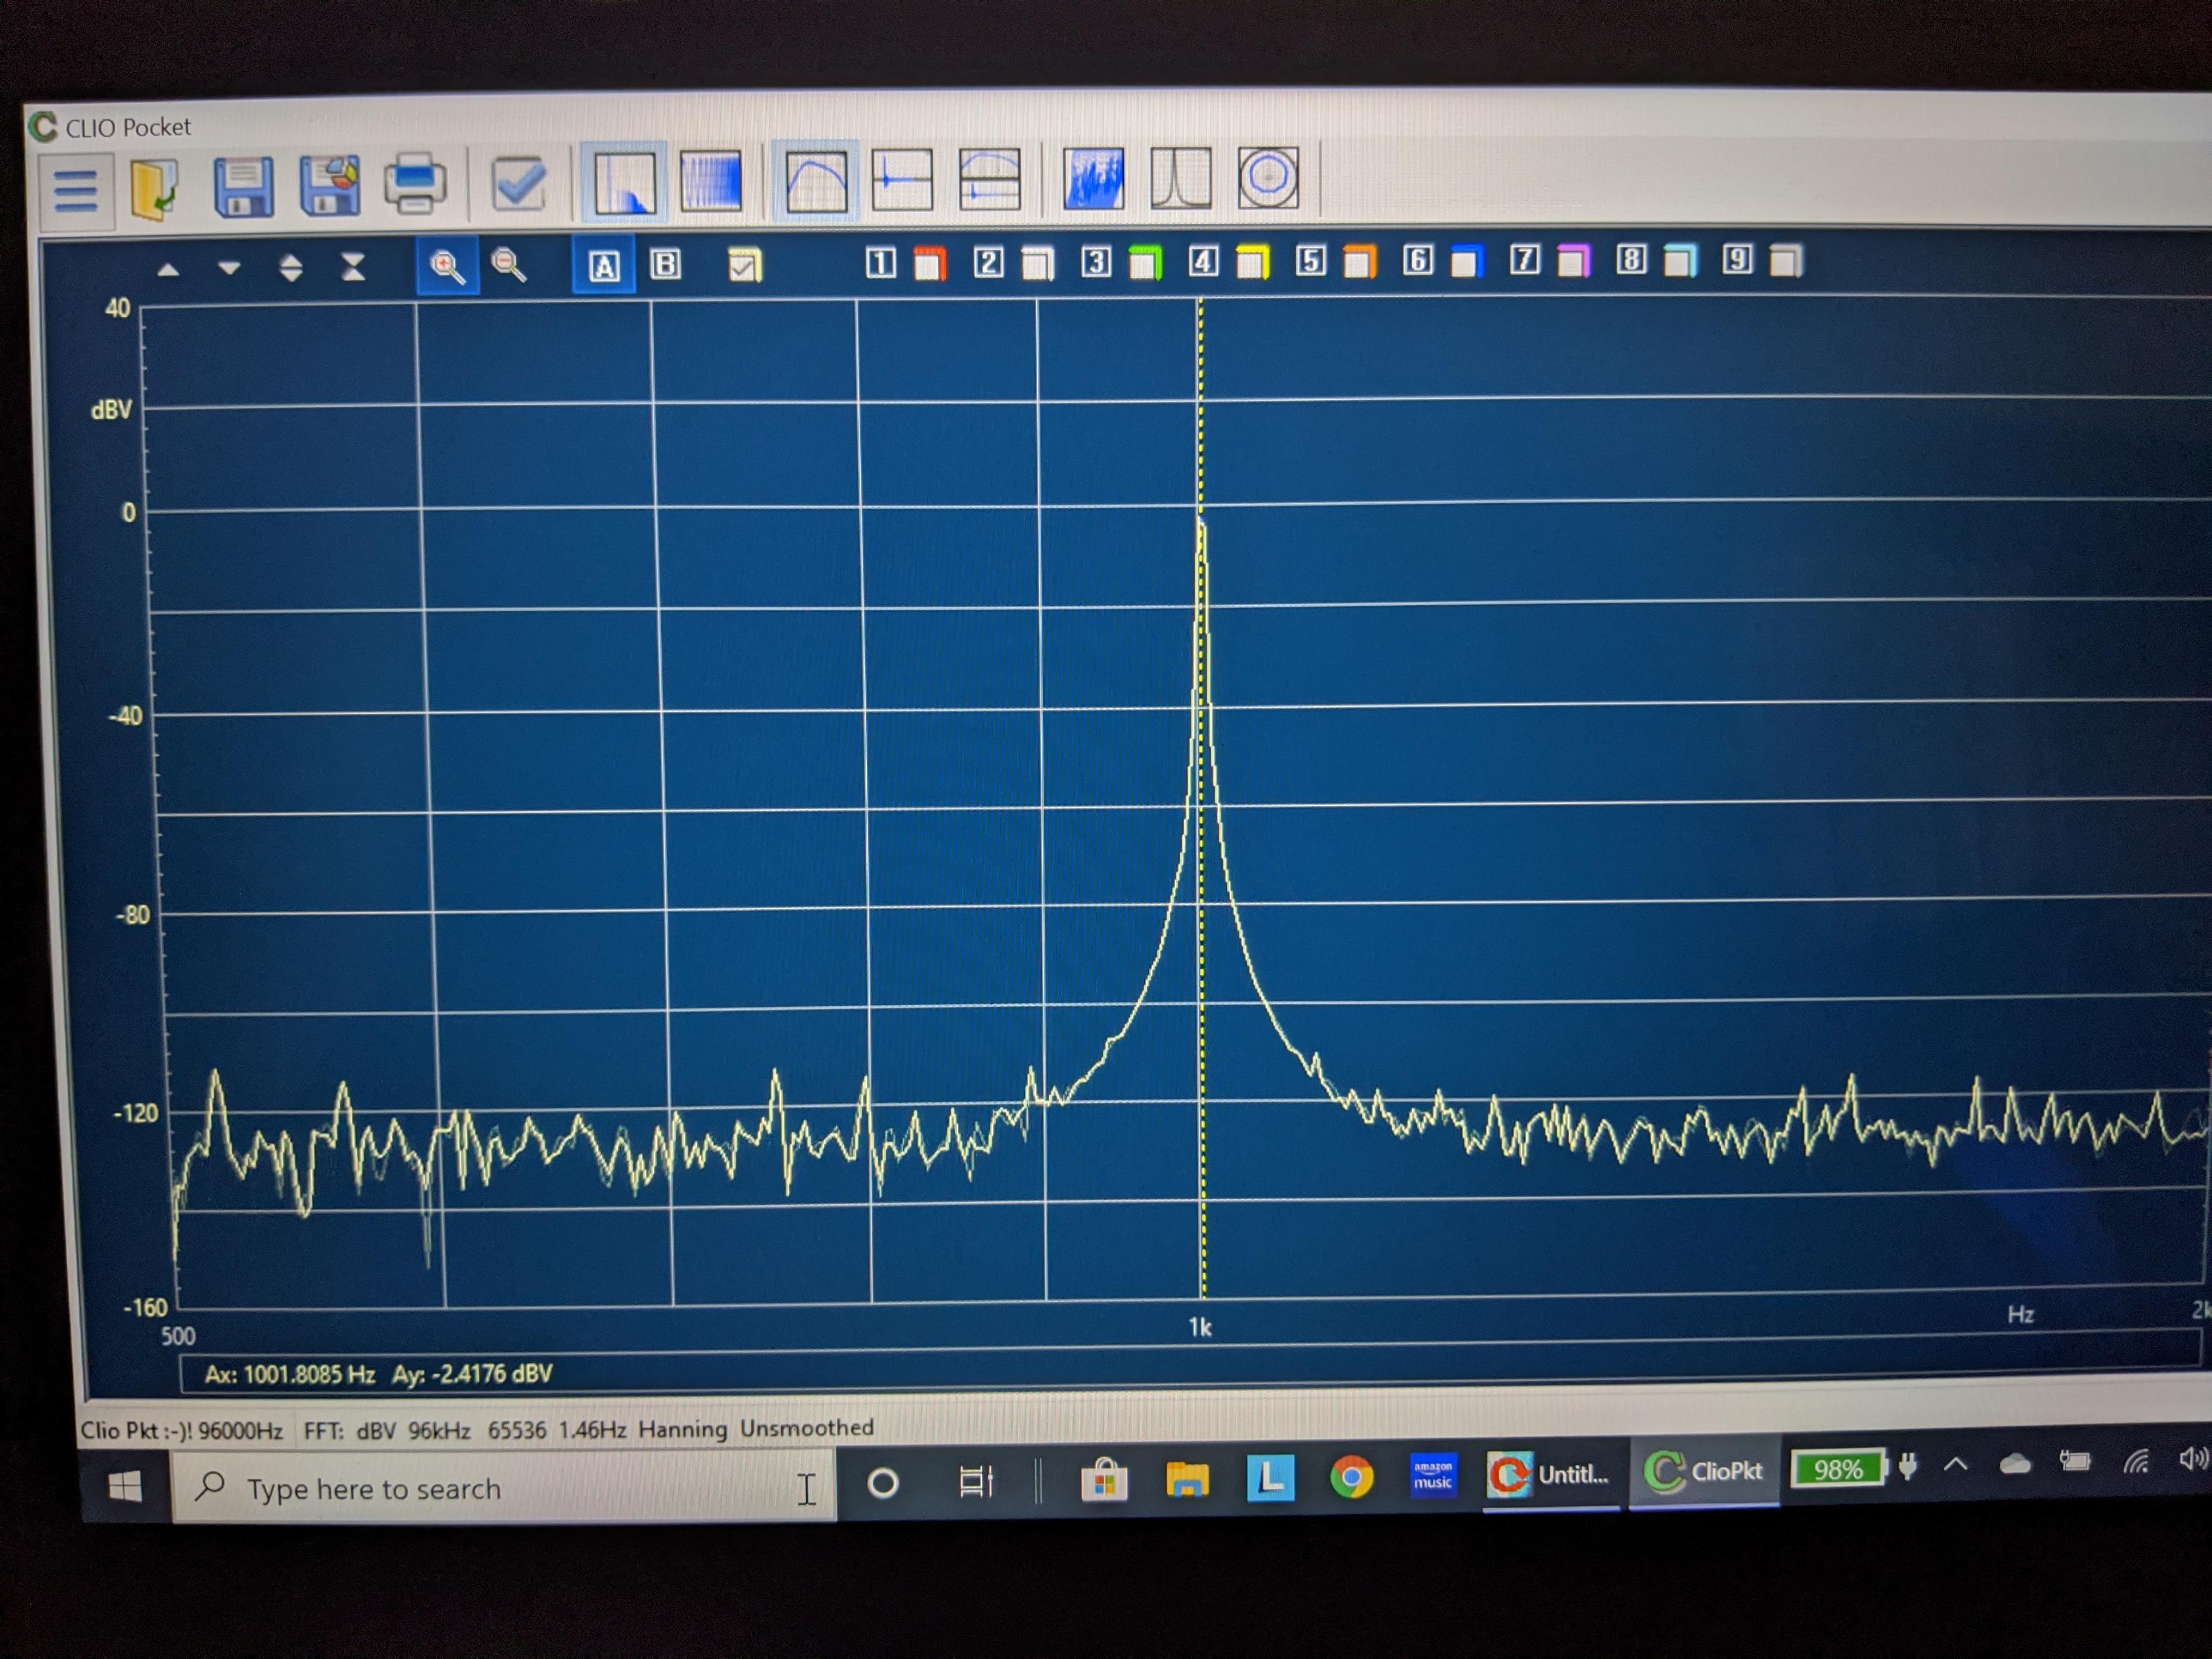The width and height of the screenshot is (2212, 1659).
Task: Toggle cyan overlay 8 visibility
Action: pyautogui.click(x=1681, y=260)
